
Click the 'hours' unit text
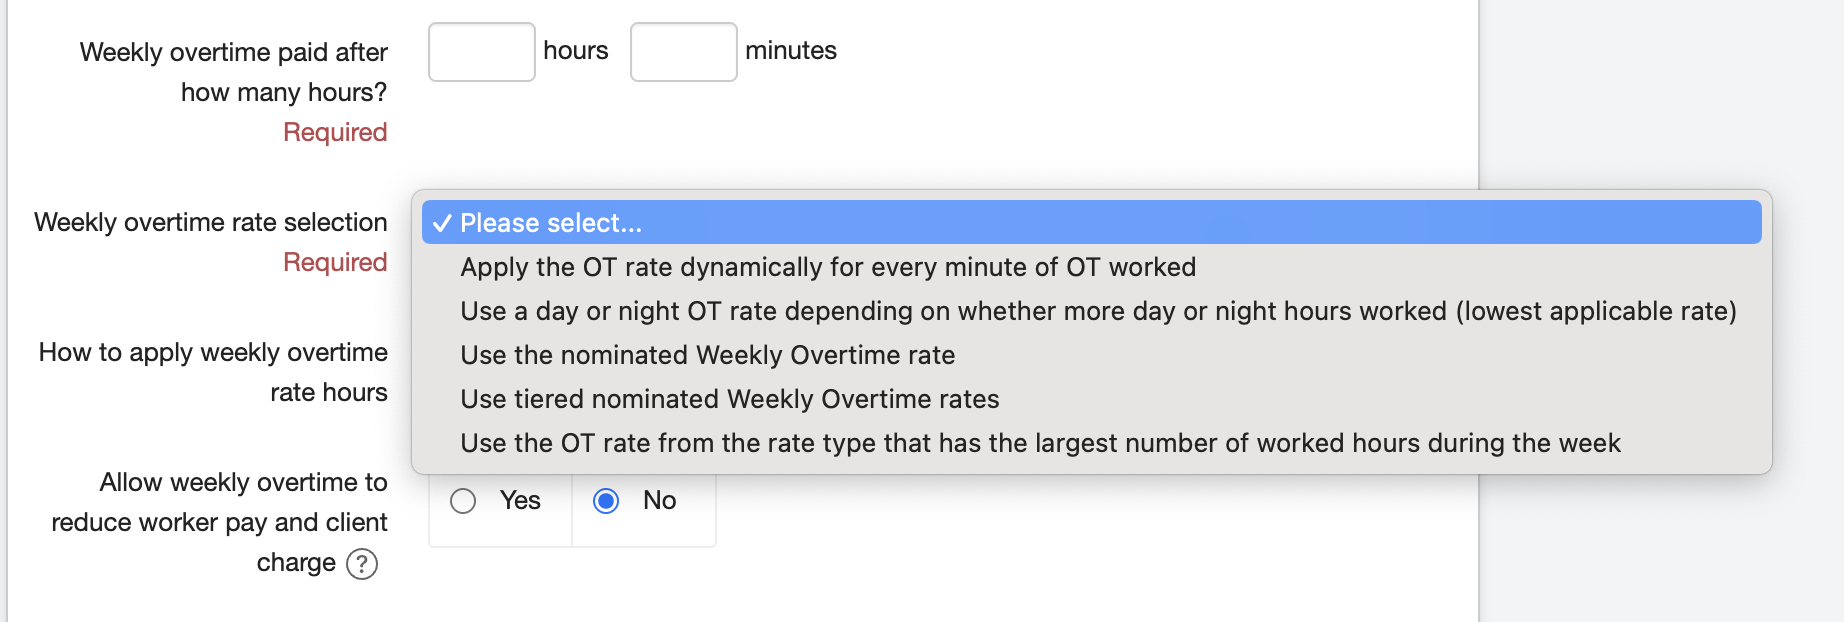(x=576, y=51)
